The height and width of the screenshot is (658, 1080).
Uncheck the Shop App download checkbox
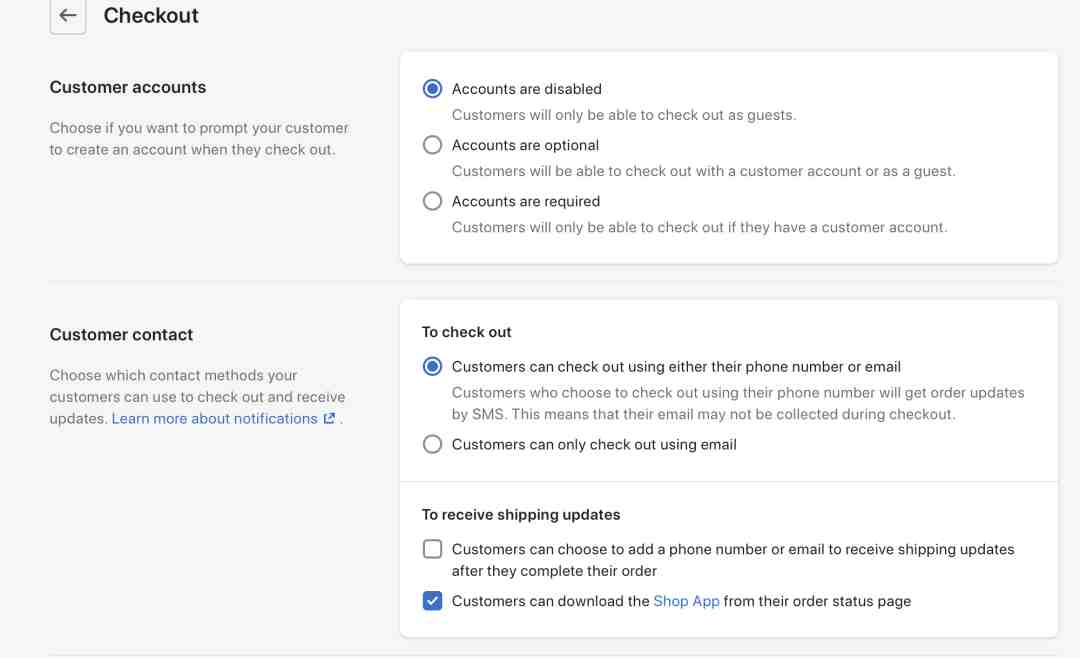432,601
